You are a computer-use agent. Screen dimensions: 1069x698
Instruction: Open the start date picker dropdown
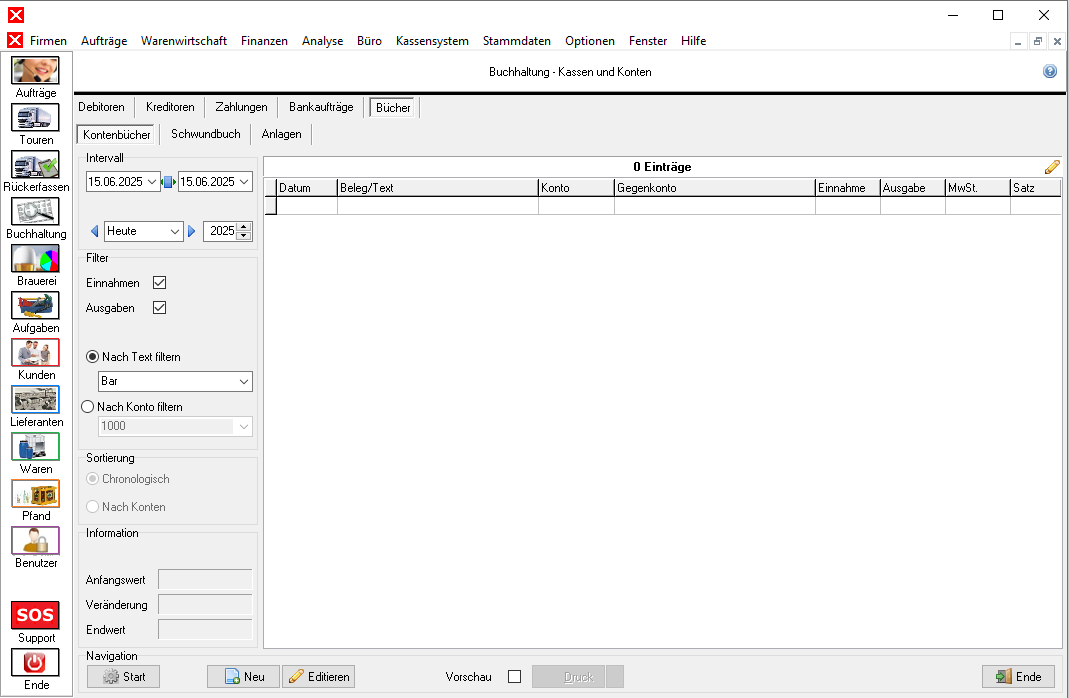[152, 182]
